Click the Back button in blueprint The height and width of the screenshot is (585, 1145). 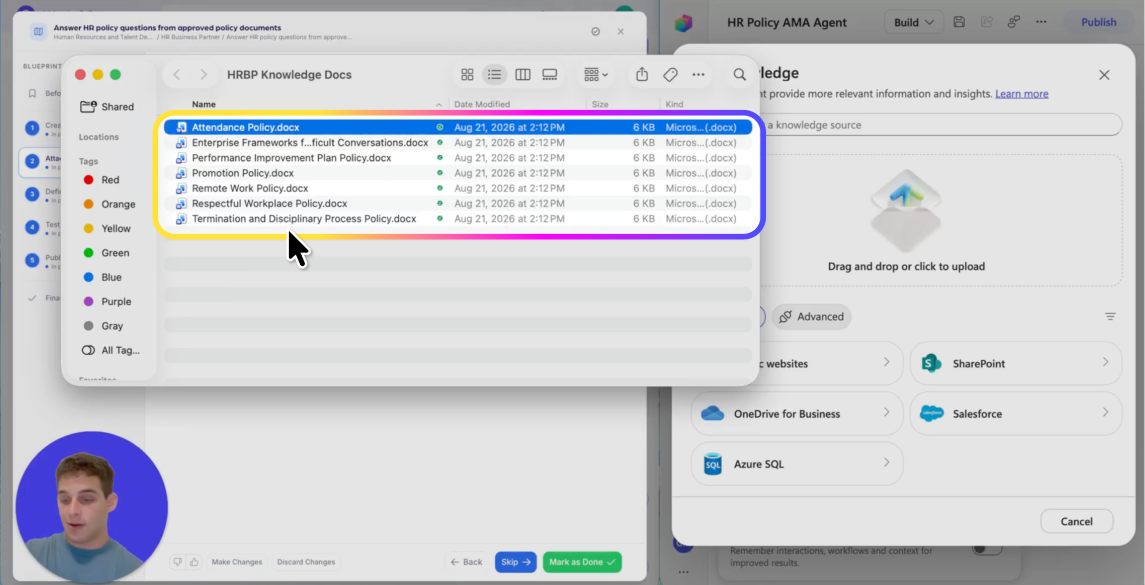pyautogui.click(x=466, y=562)
